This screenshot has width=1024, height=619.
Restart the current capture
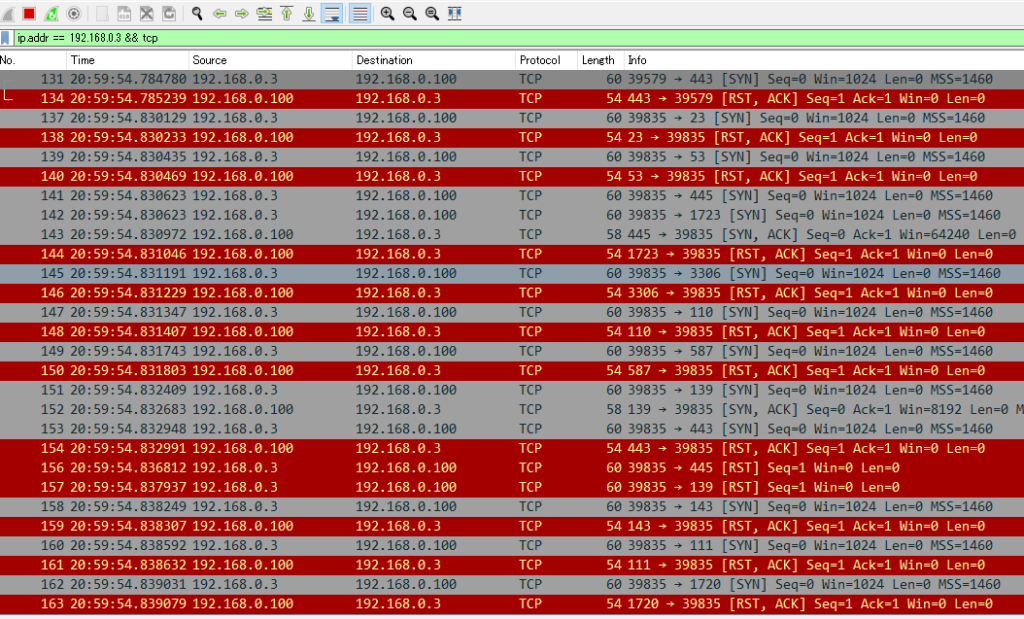coord(51,13)
